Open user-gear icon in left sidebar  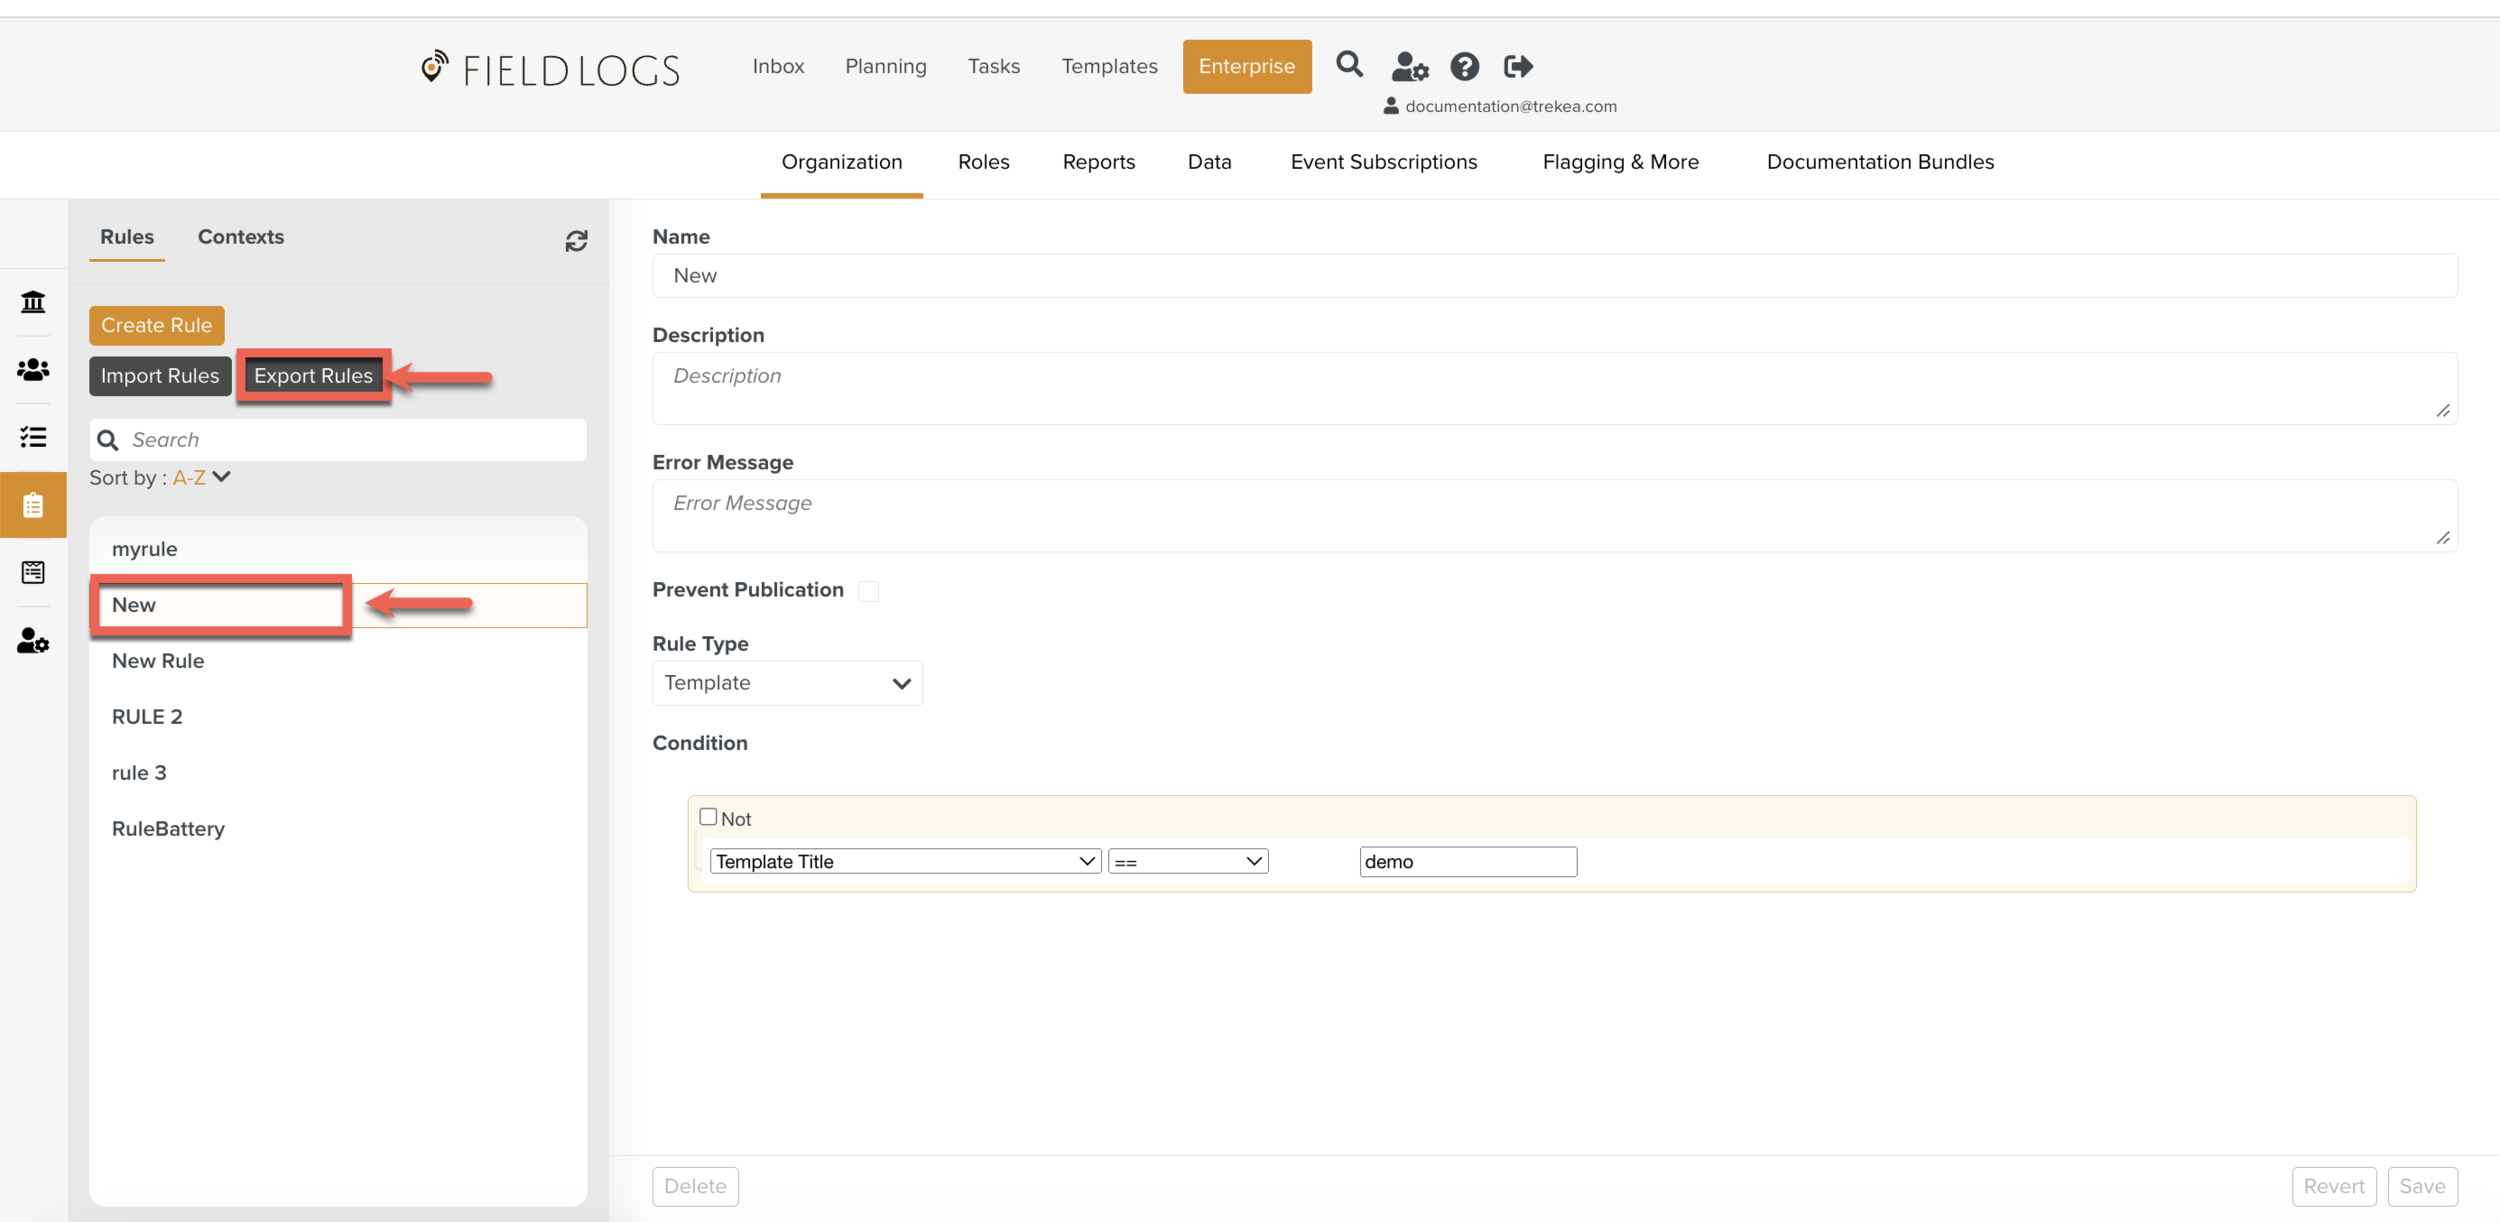click(x=33, y=641)
